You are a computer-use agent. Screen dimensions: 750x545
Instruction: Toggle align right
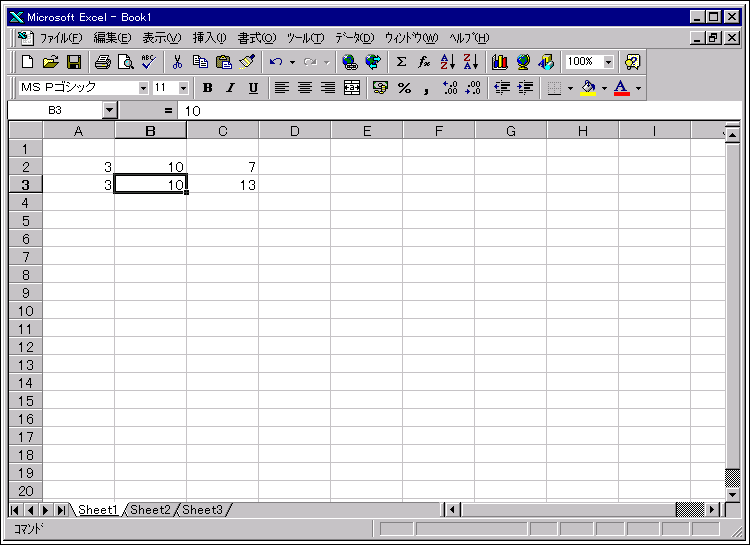328,88
